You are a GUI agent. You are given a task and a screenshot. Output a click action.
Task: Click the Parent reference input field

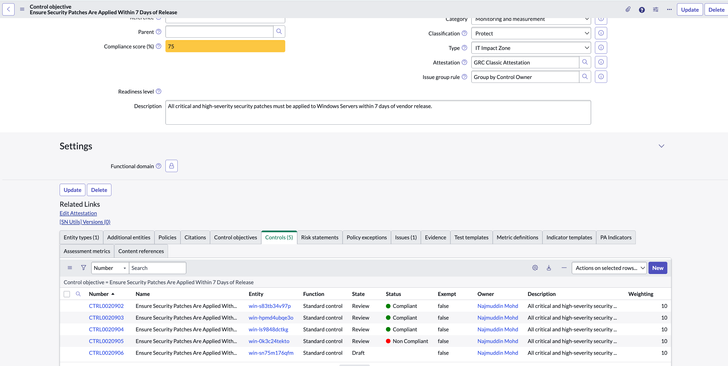(219, 32)
